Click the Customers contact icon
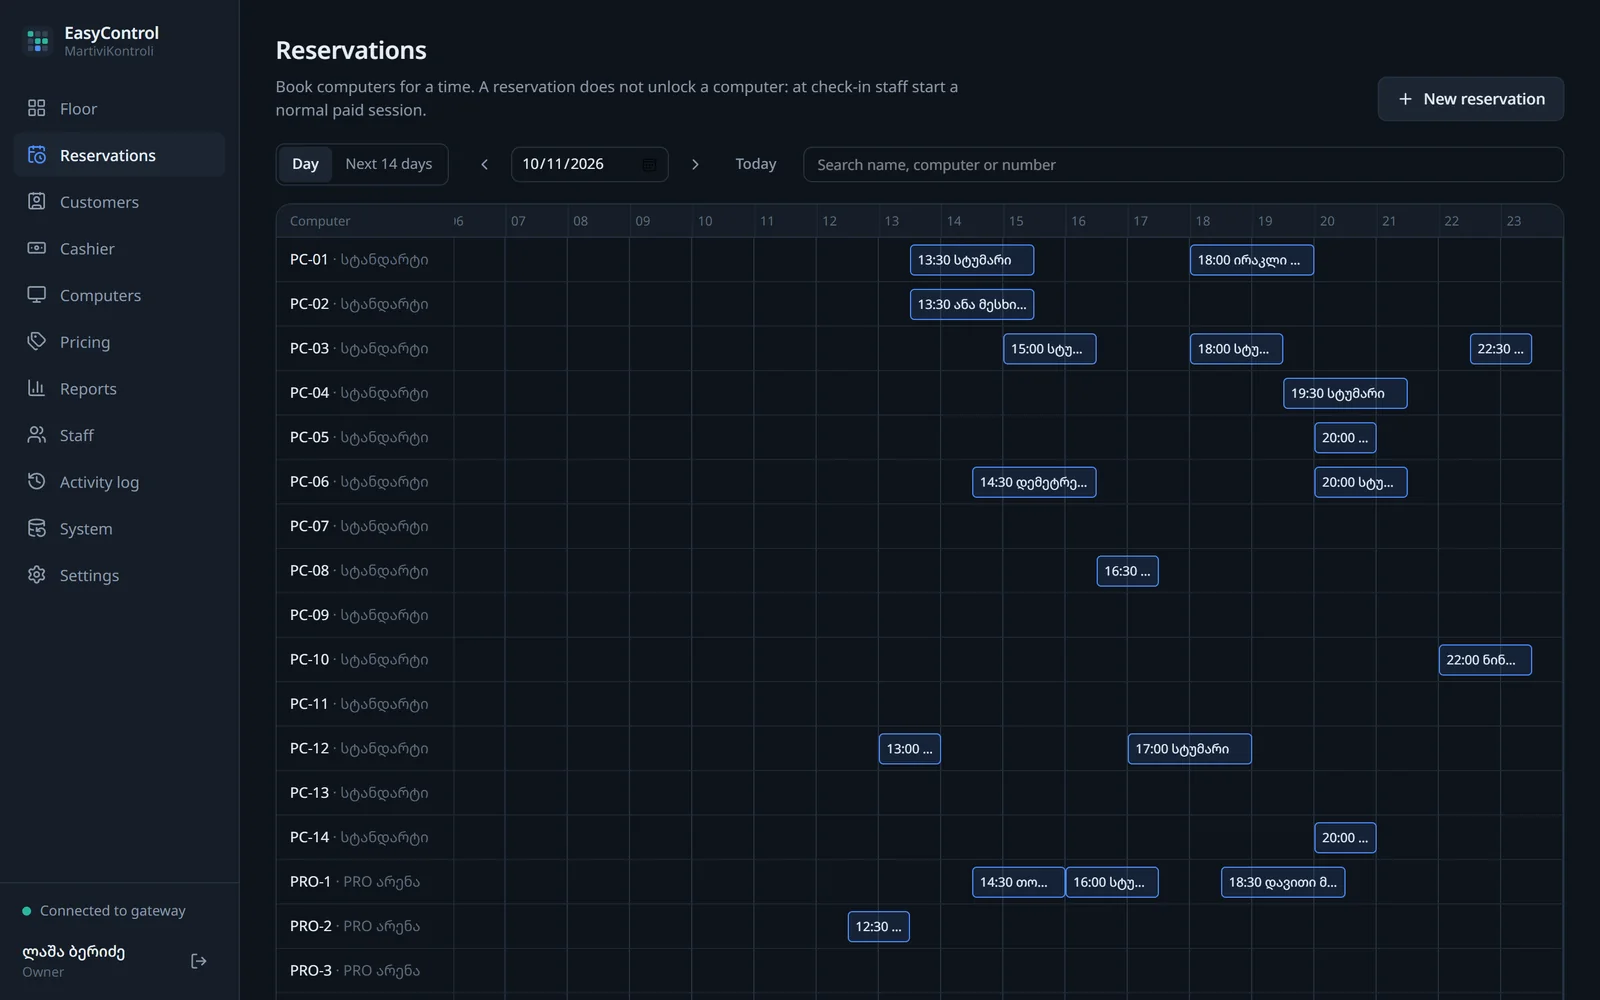This screenshot has width=1600, height=1000. [x=37, y=201]
